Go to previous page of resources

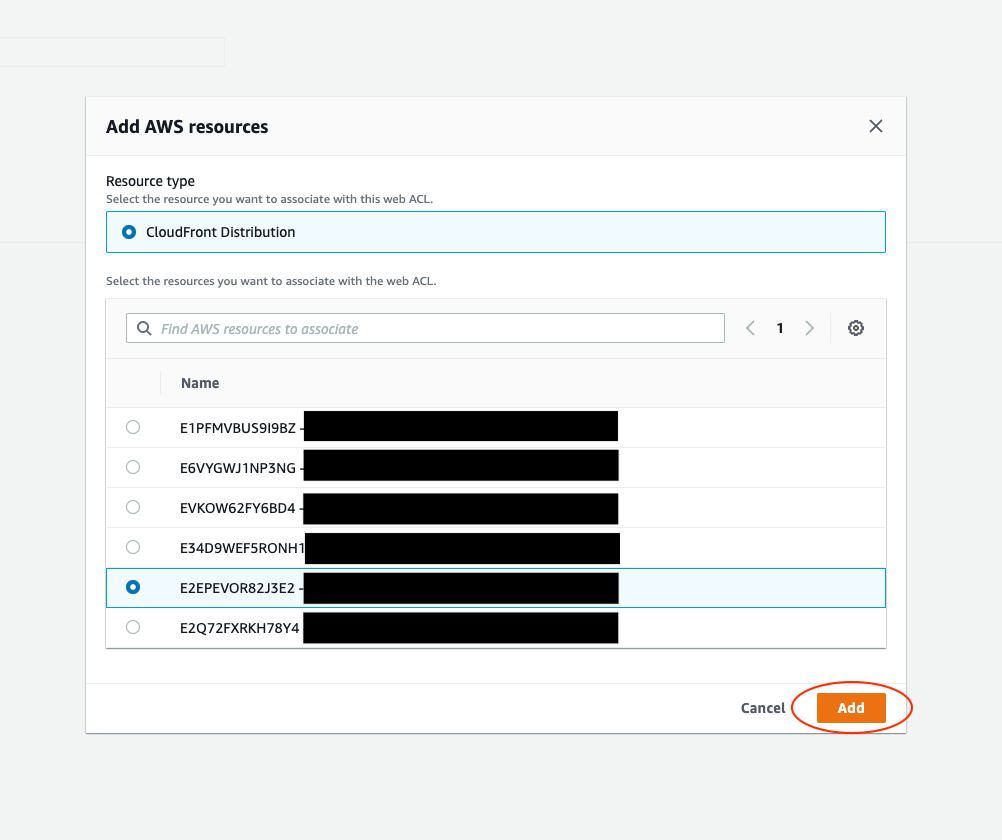click(x=750, y=328)
